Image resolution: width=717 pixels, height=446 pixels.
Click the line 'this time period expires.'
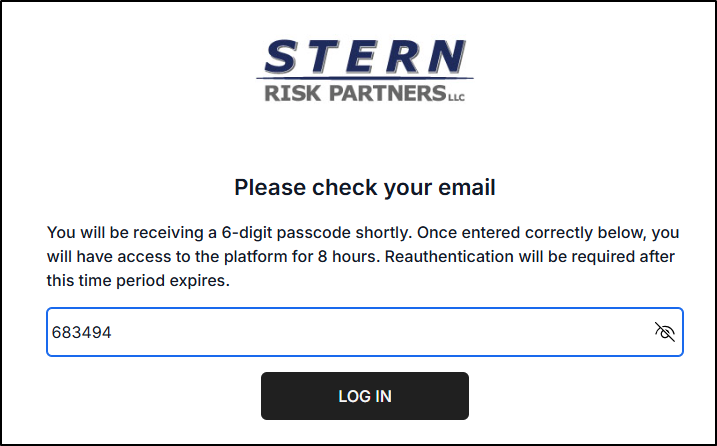pos(138,280)
